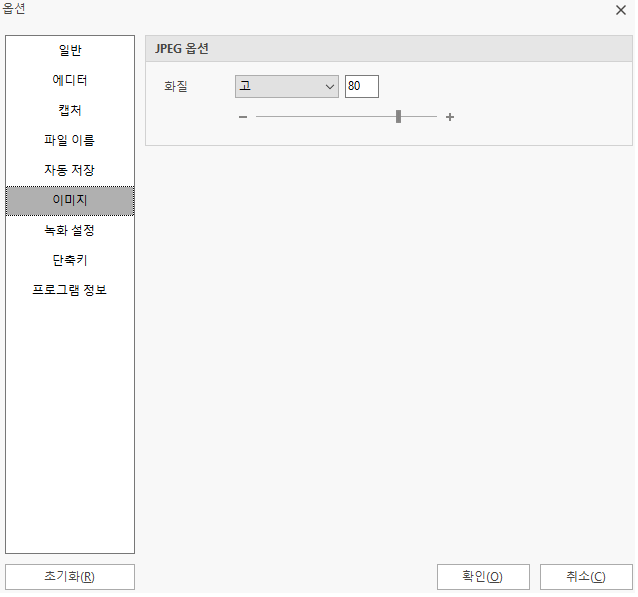Close the 옵션 dialog window
The width and height of the screenshot is (638, 597).
(x=623, y=10)
